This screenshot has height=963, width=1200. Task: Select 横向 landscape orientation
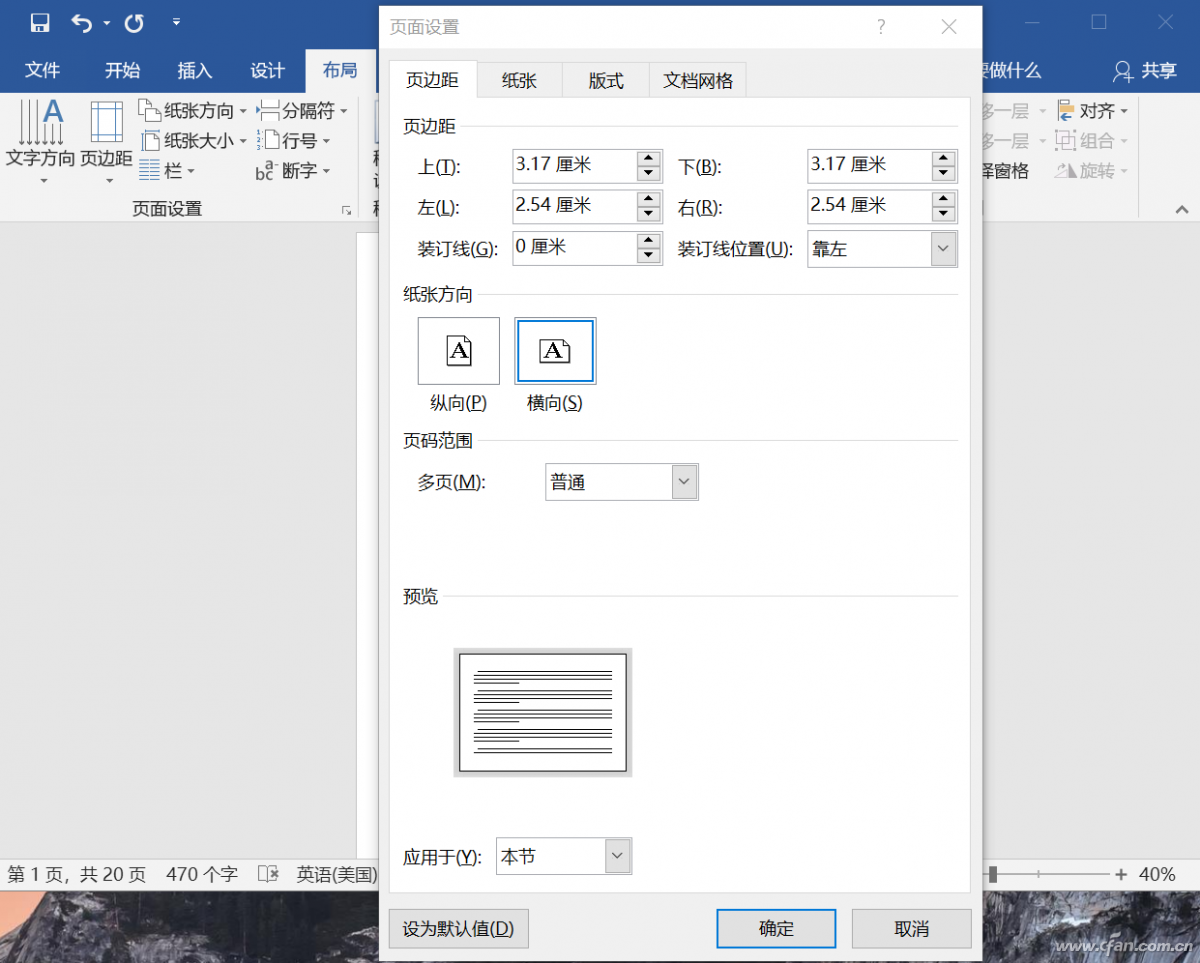pos(555,351)
